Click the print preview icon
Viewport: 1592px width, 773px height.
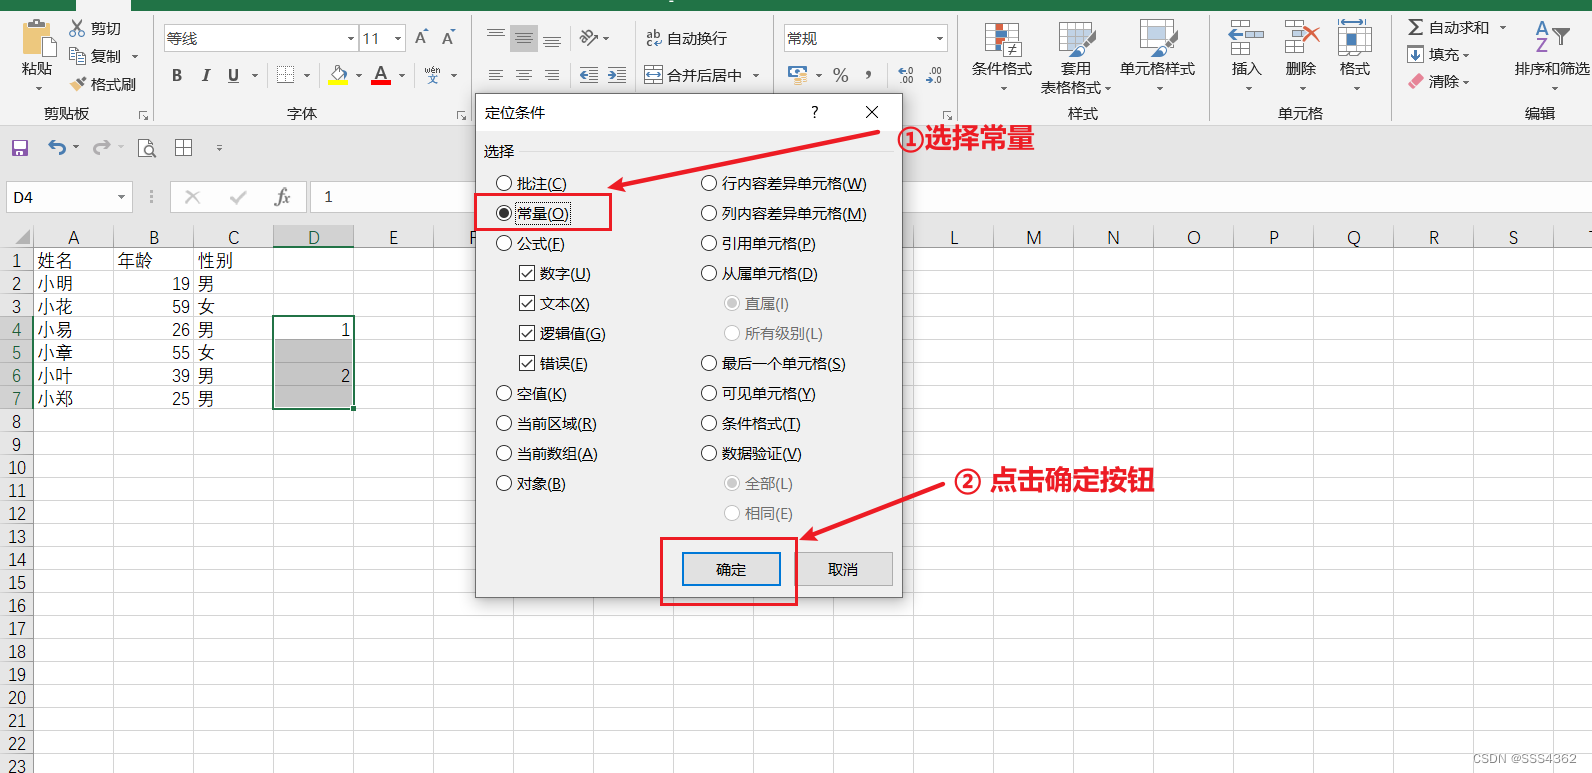(147, 148)
